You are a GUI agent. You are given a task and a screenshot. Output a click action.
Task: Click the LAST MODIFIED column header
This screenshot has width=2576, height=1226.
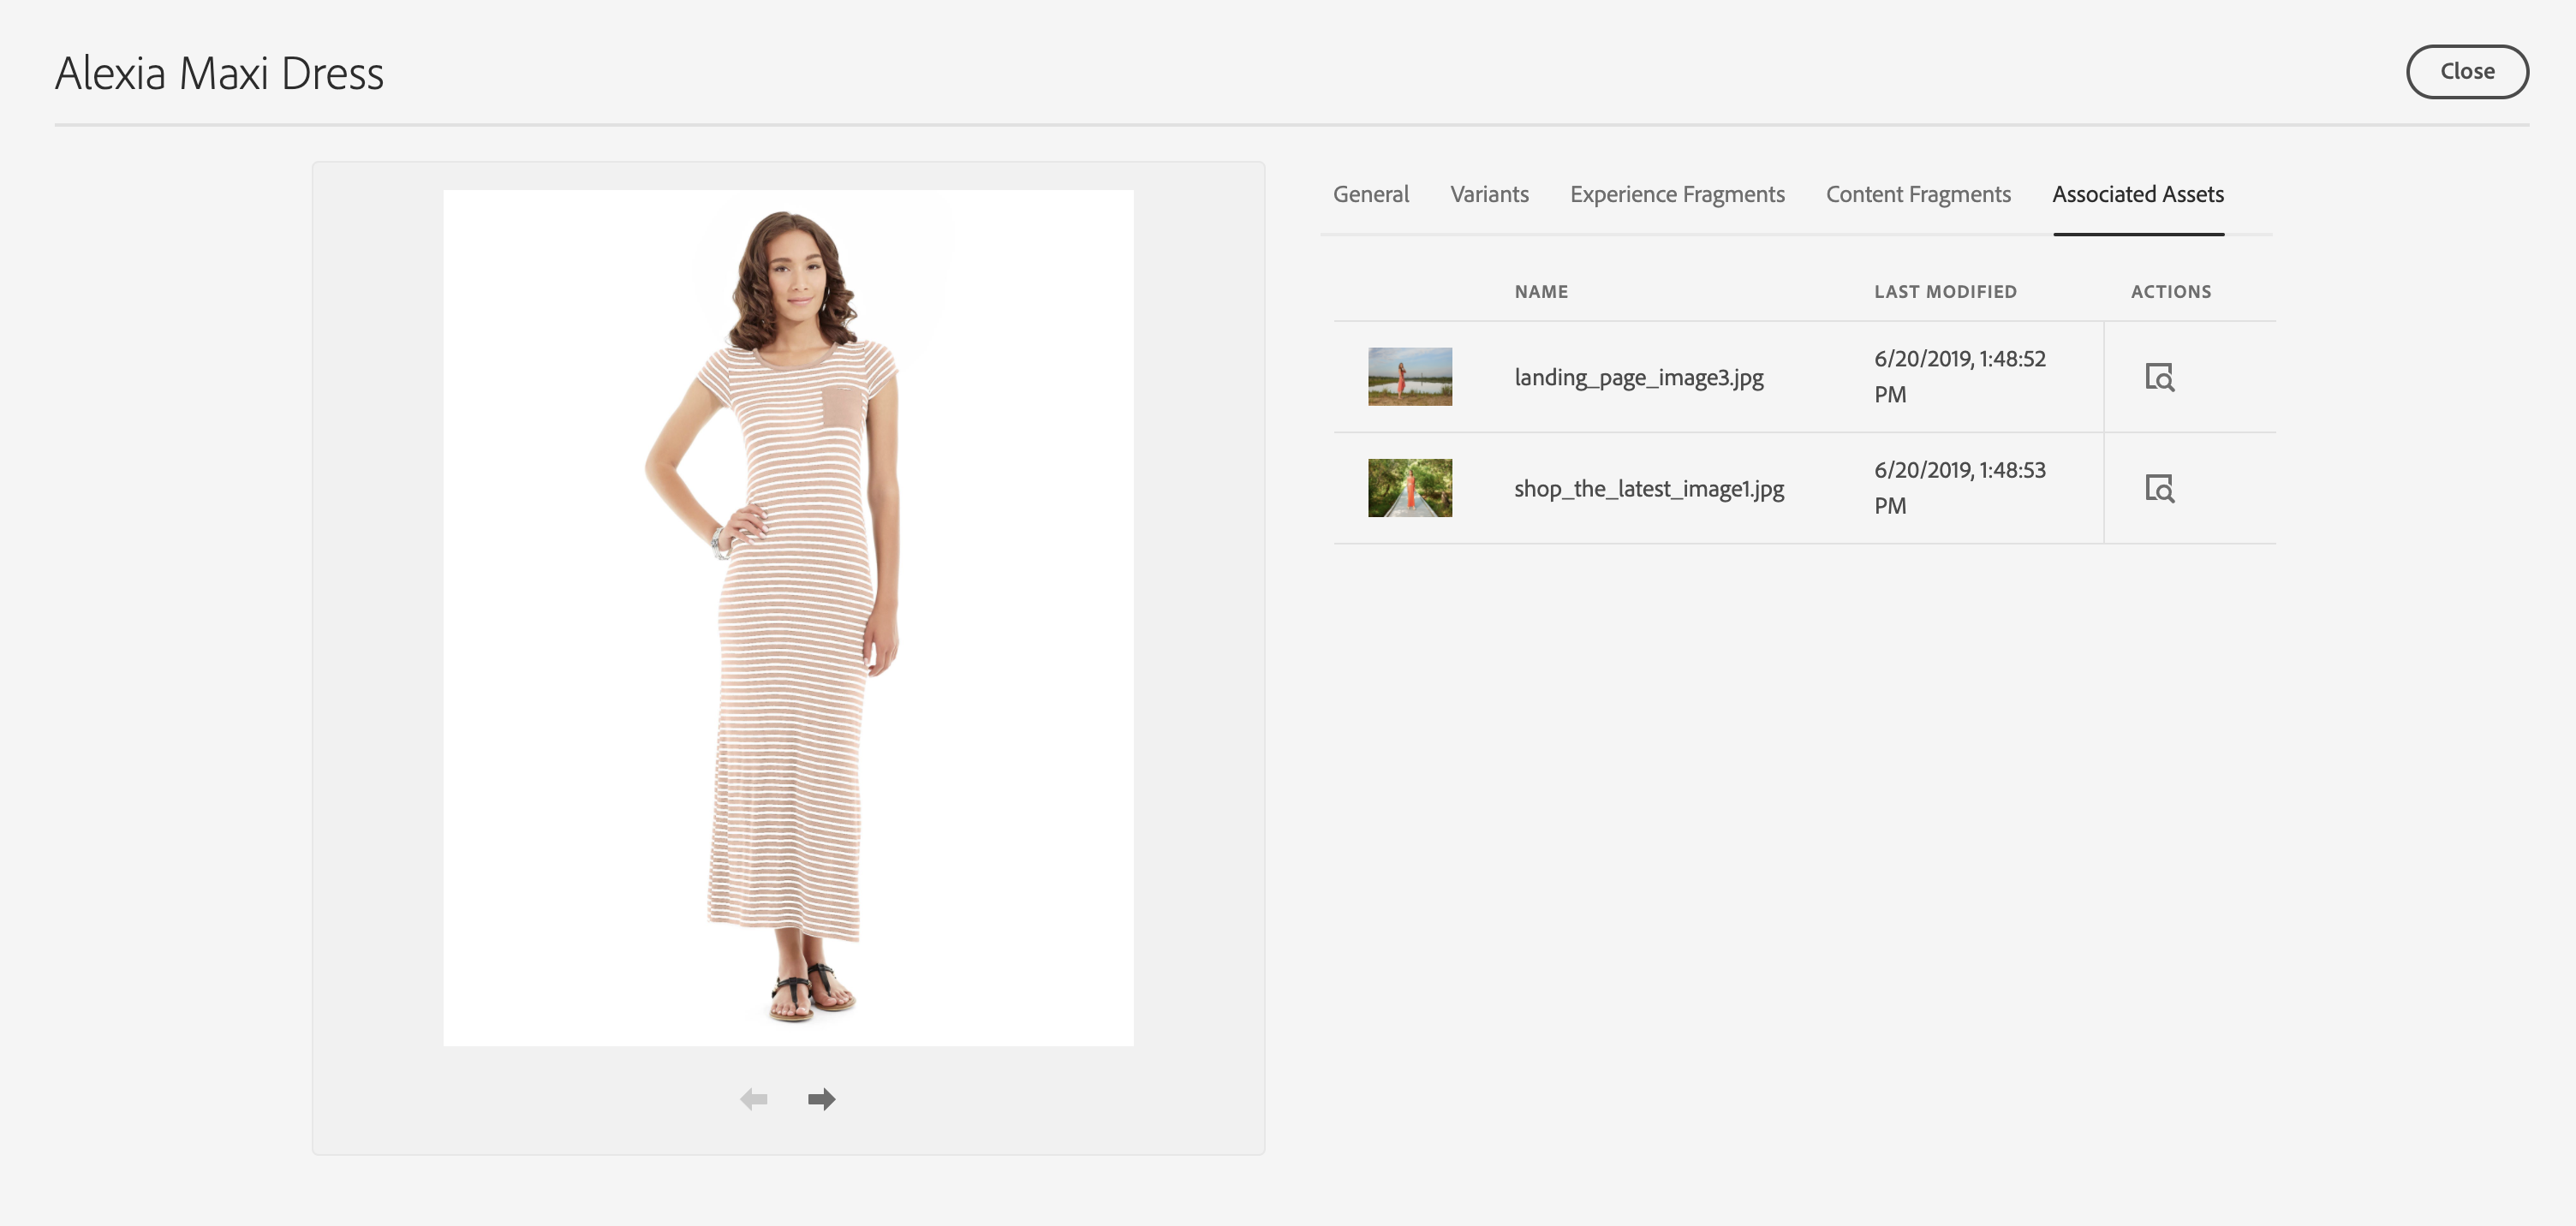[1945, 292]
